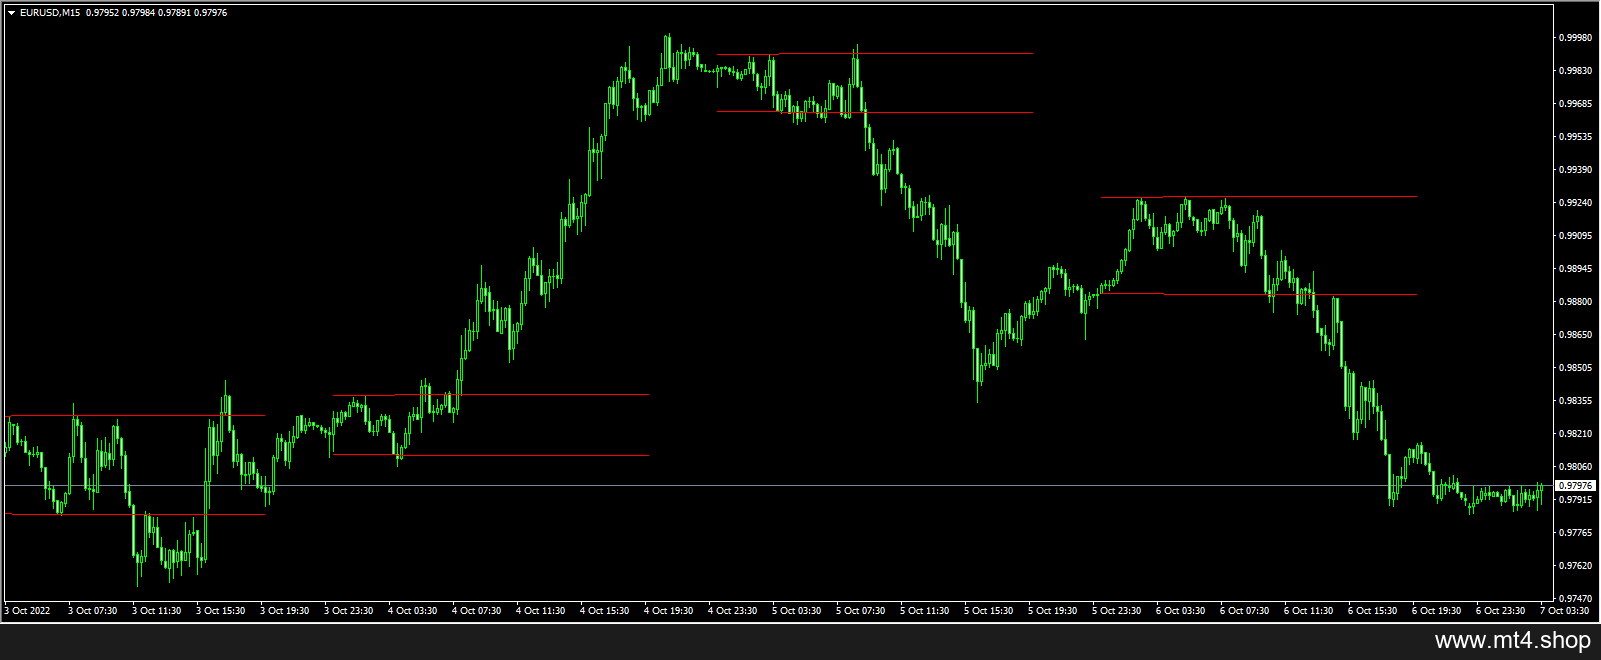
Task: Click time label 5 Oct 11:30
Action: (x=925, y=611)
